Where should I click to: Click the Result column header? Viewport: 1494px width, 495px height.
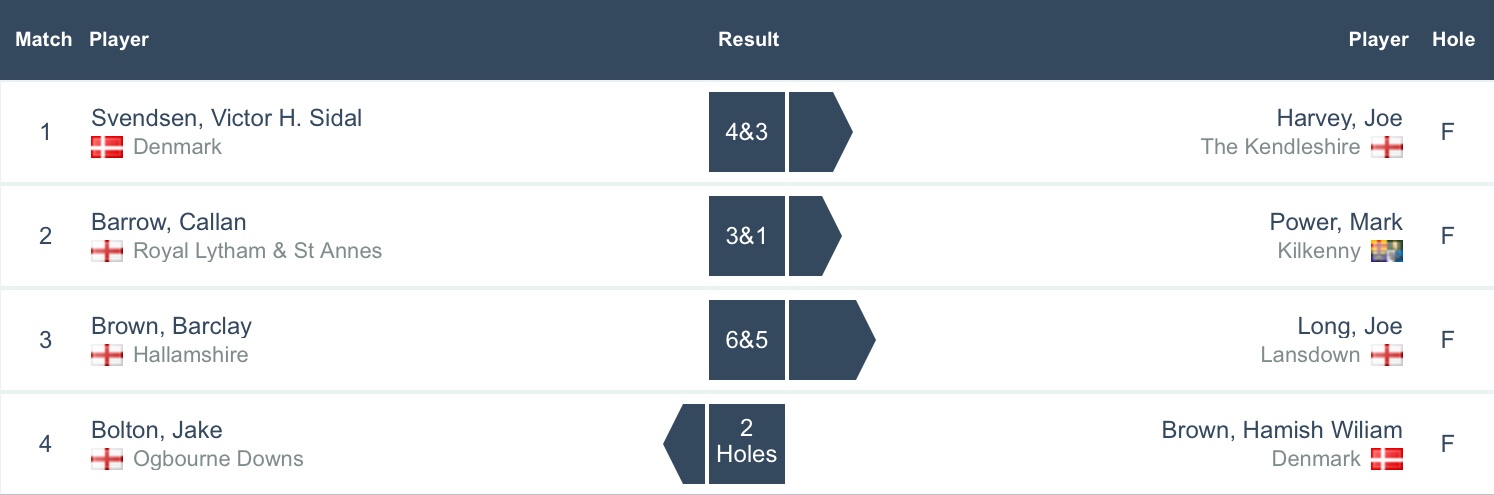tap(748, 40)
